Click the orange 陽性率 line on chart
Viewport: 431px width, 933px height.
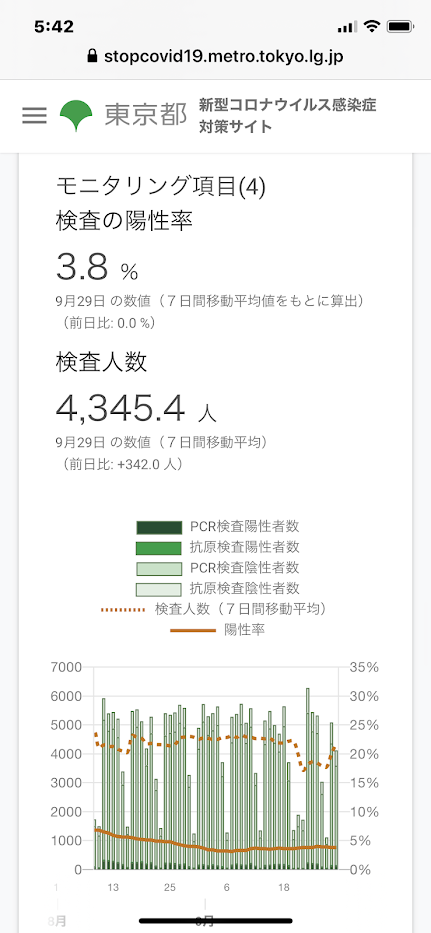[218, 848]
